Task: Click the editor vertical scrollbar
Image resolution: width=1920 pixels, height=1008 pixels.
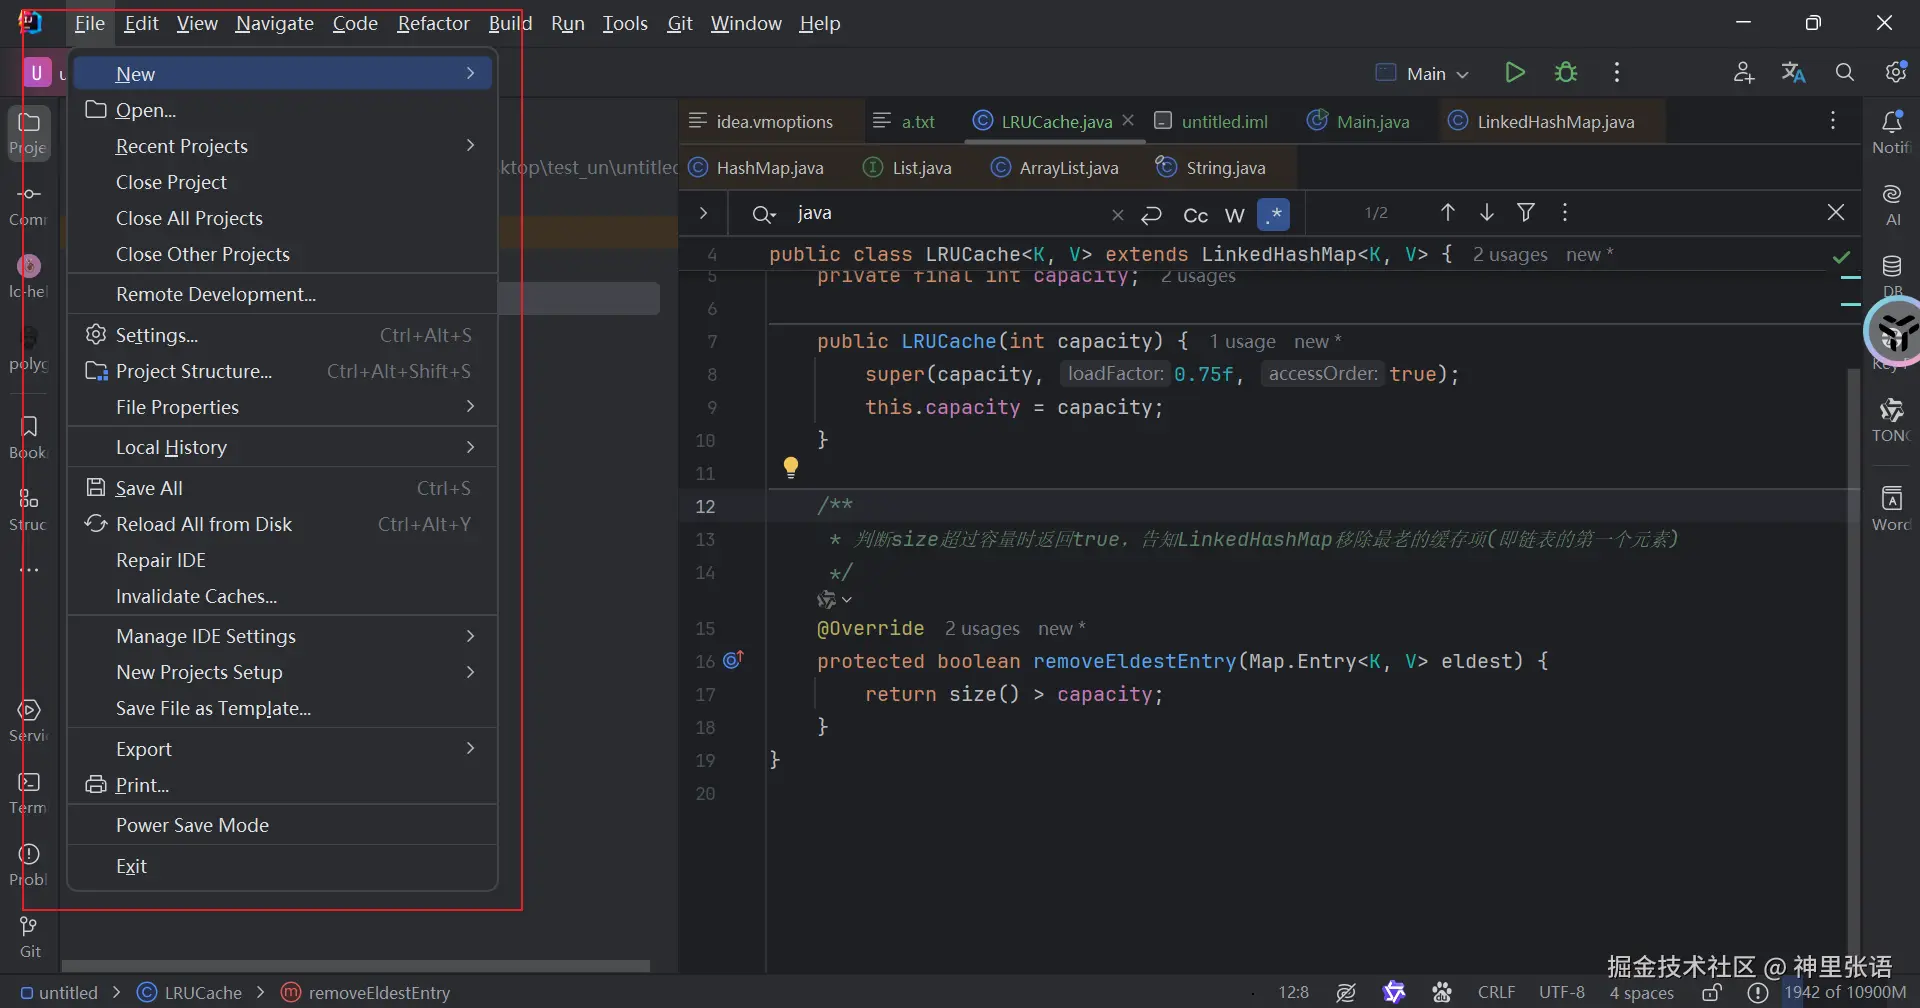Action: pyautogui.click(x=1853, y=650)
